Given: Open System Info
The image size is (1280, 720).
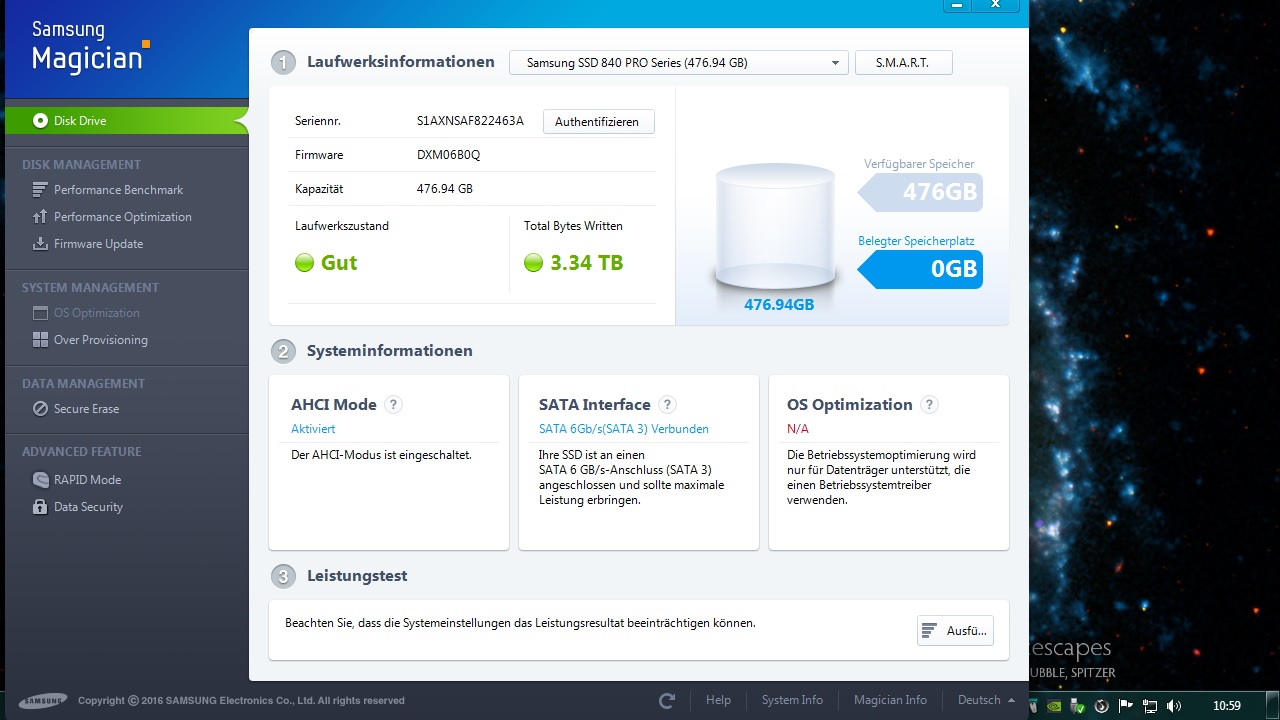Looking at the screenshot, I should coord(792,700).
